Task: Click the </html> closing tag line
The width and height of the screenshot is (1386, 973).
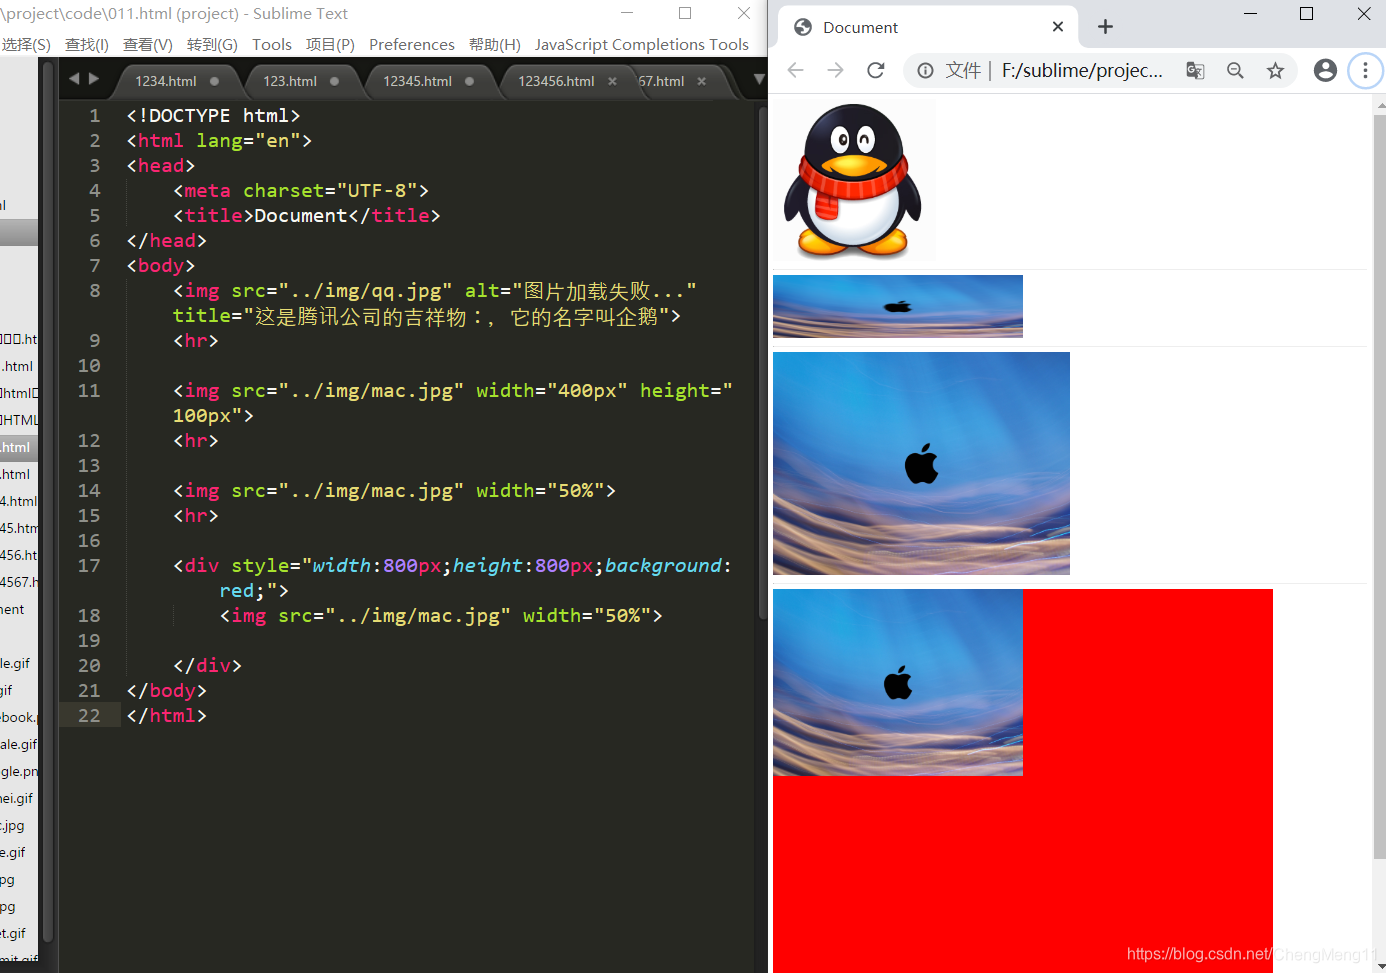Action: (166, 716)
